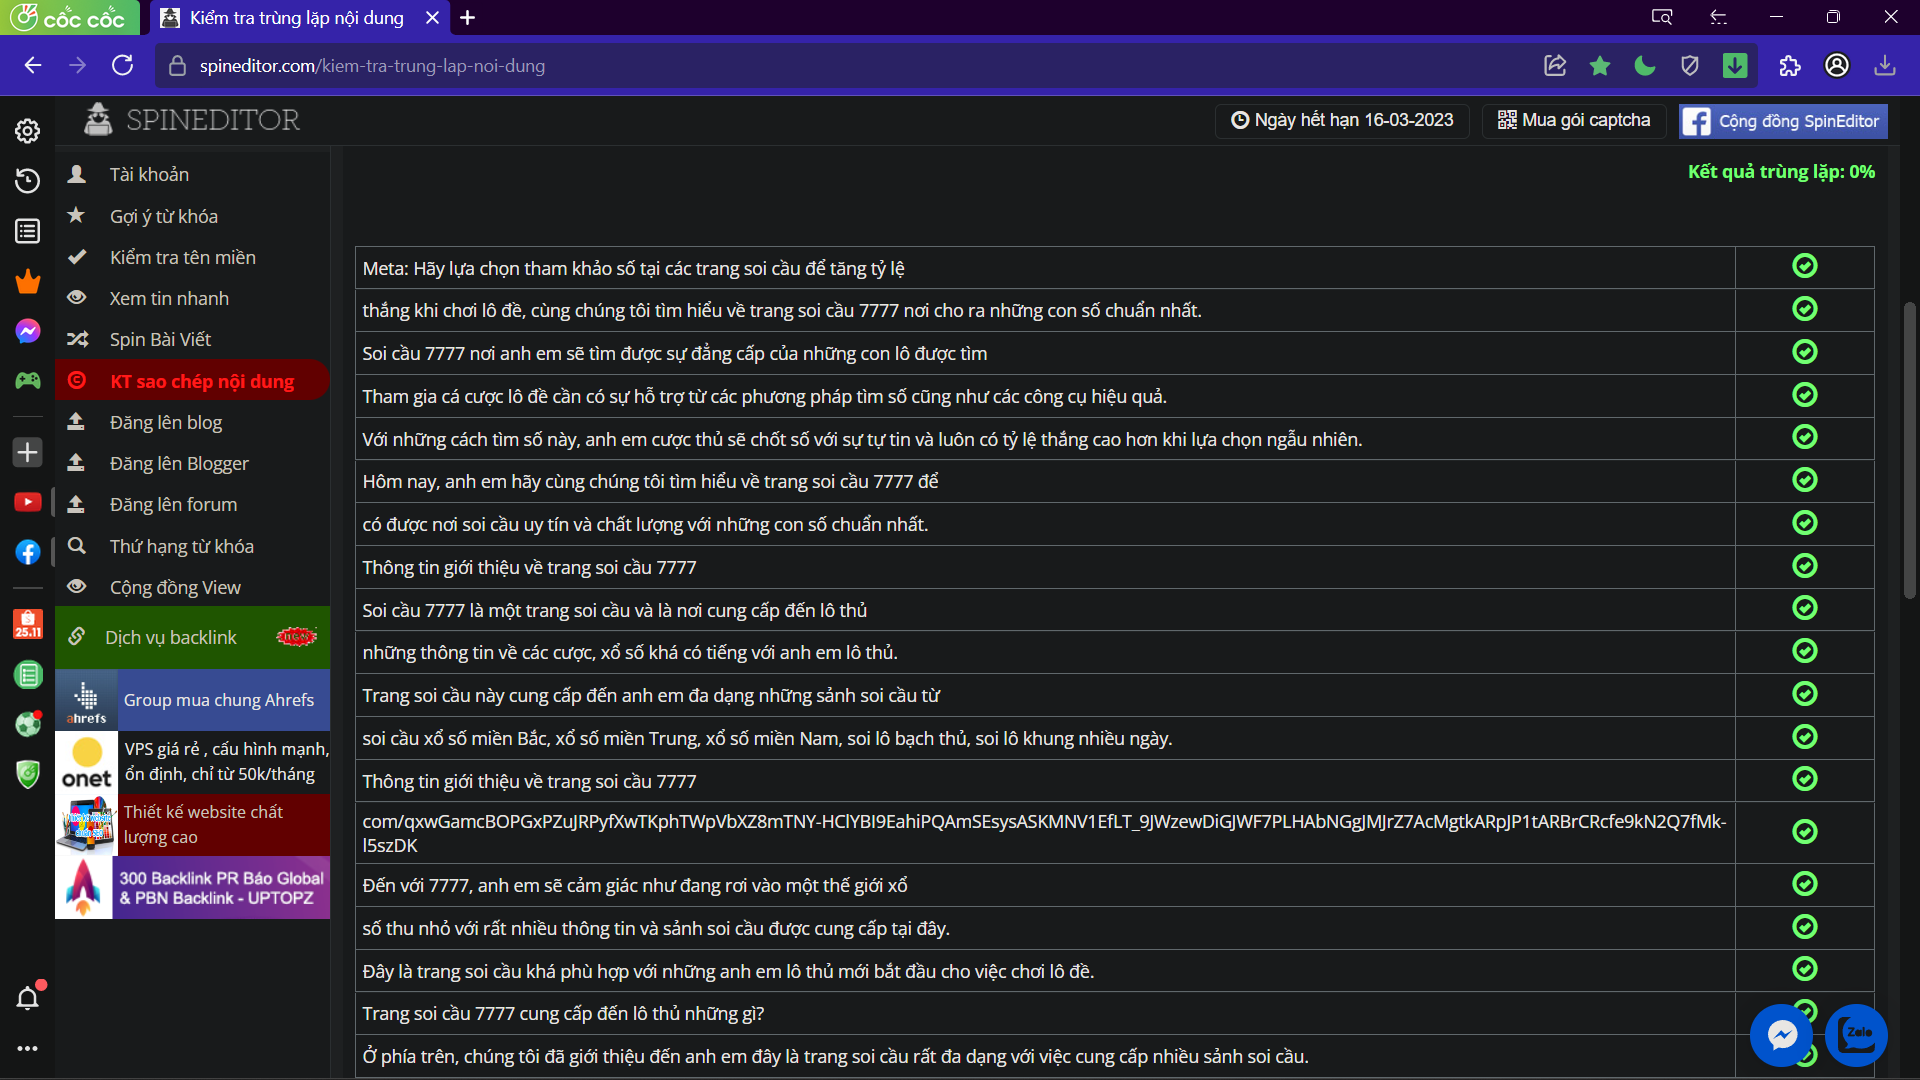Viewport: 1920px width, 1080px height.
Task: Click the page vertical scrollbar
Action: [x=1910, y=450]
